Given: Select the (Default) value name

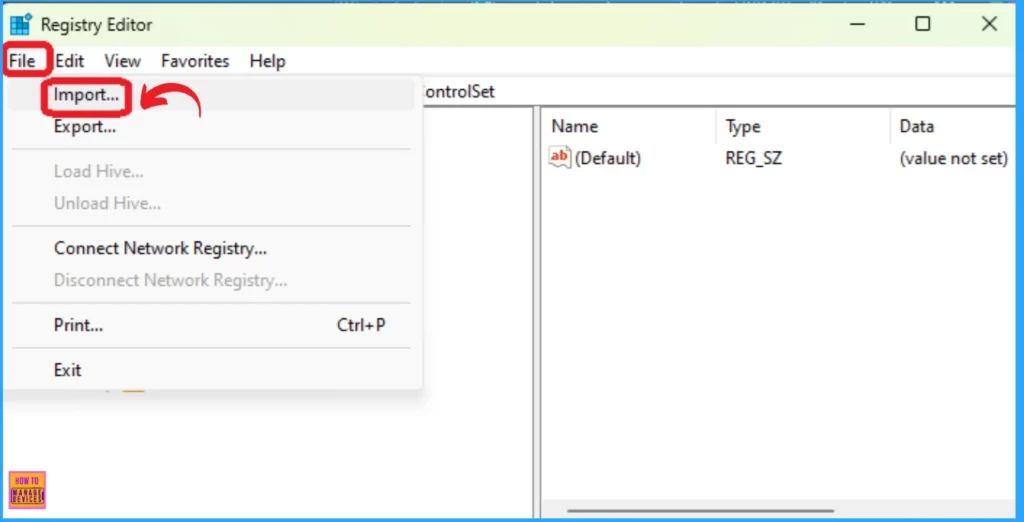Looking at the screenshot, I should click(x=608, y=158).
